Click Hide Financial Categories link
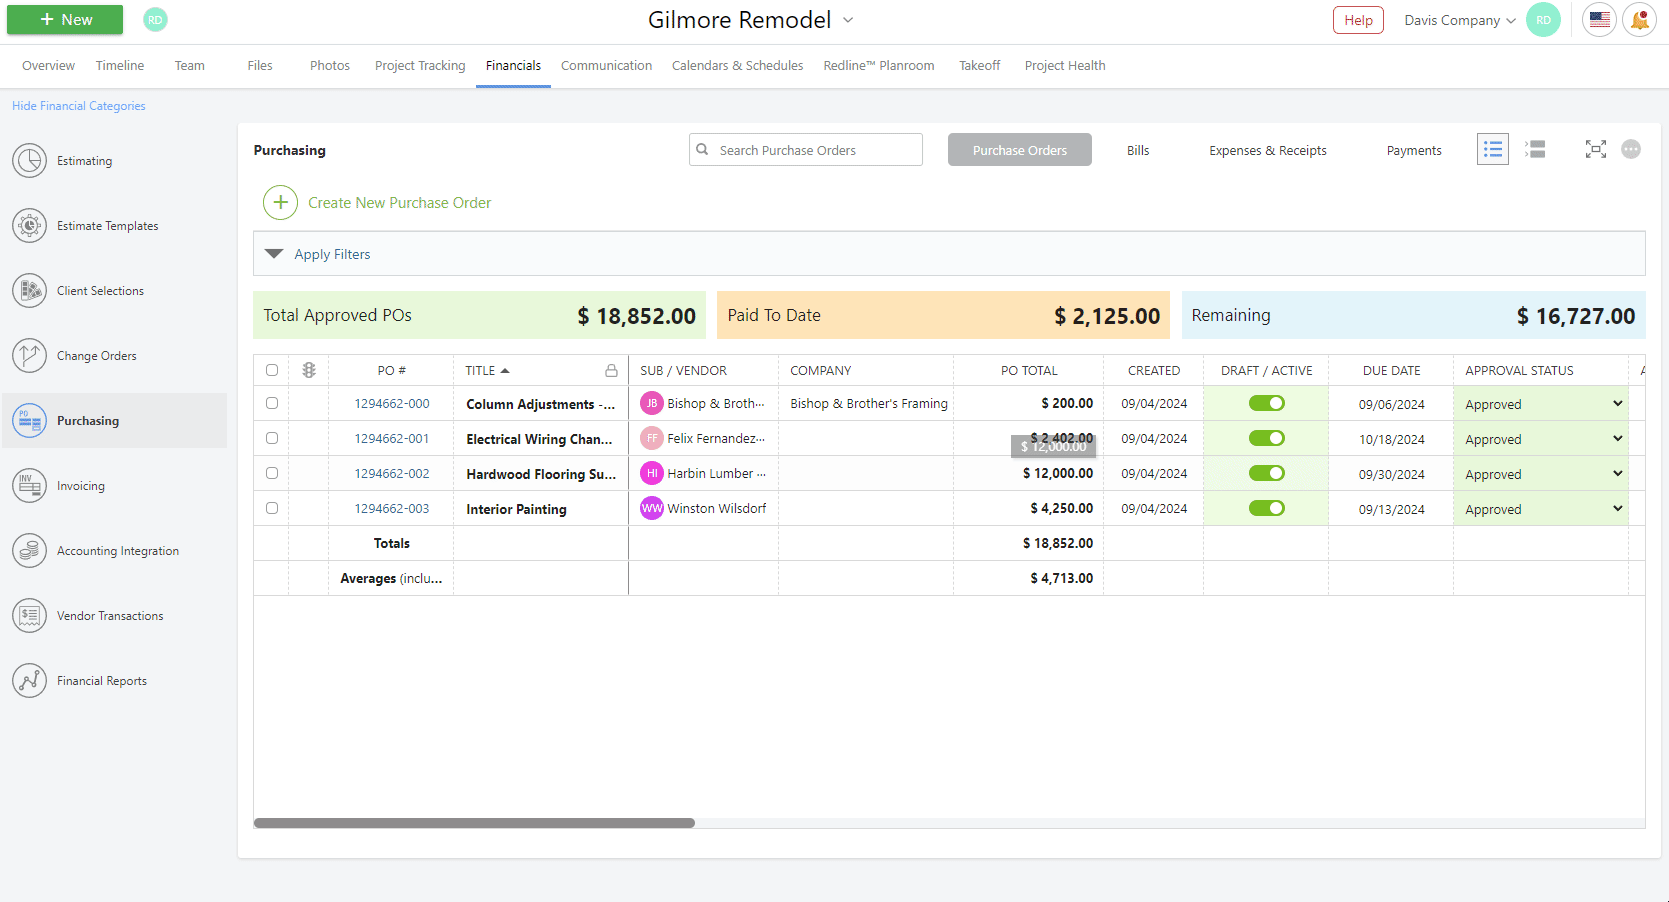This screenshot has height=902, width=1669. tap(79, 106)
